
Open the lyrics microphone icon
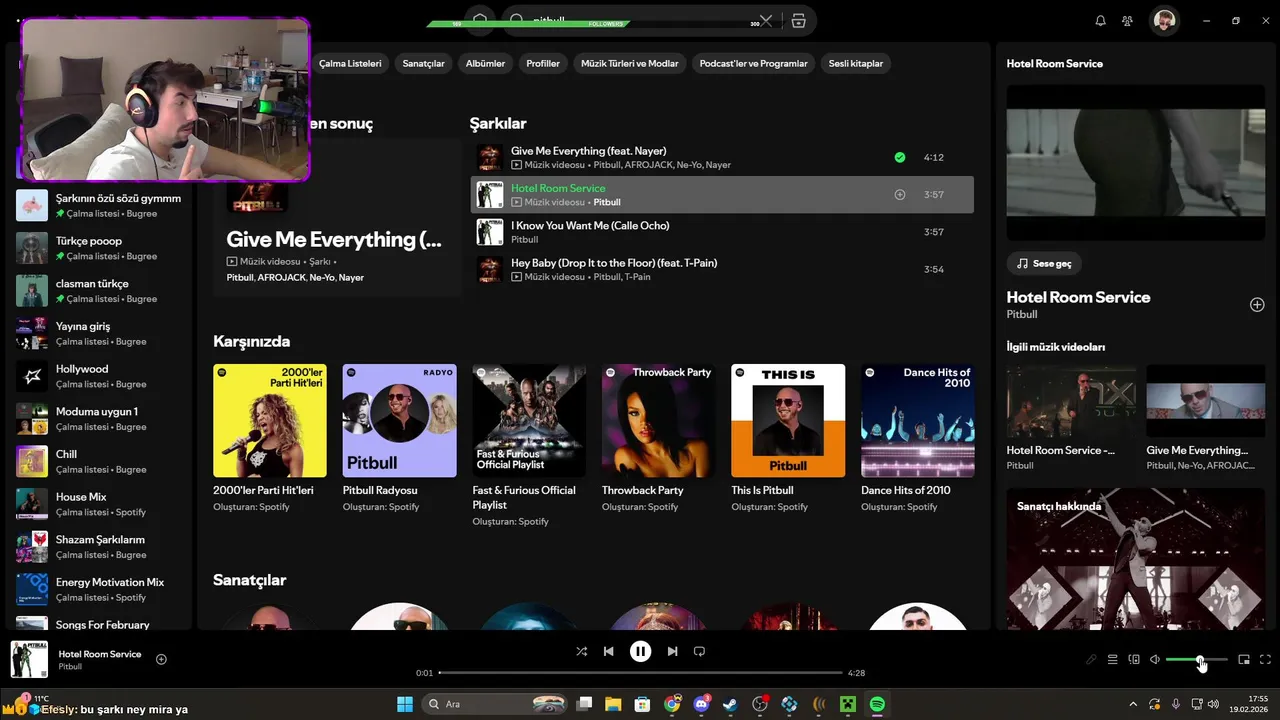pos(1091,660)
